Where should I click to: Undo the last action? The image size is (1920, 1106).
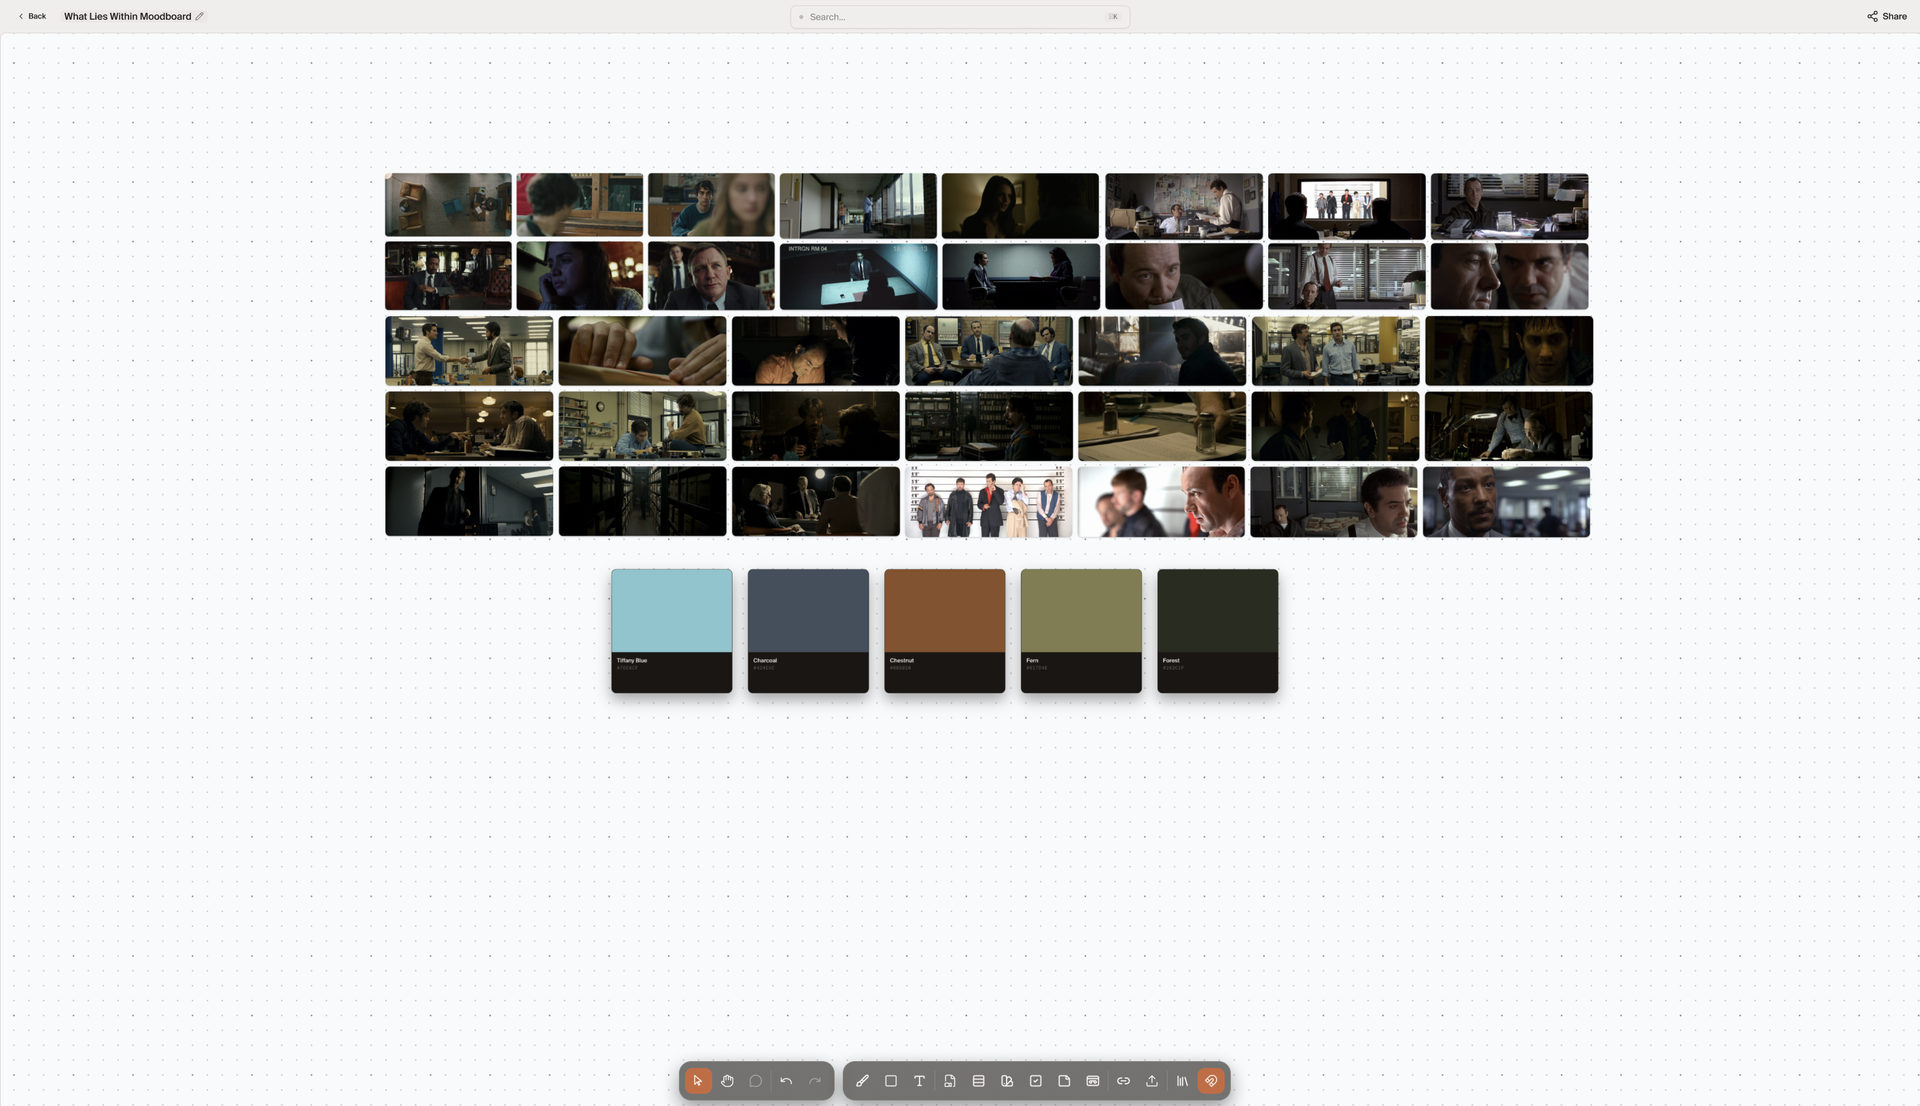(786, 1081)
